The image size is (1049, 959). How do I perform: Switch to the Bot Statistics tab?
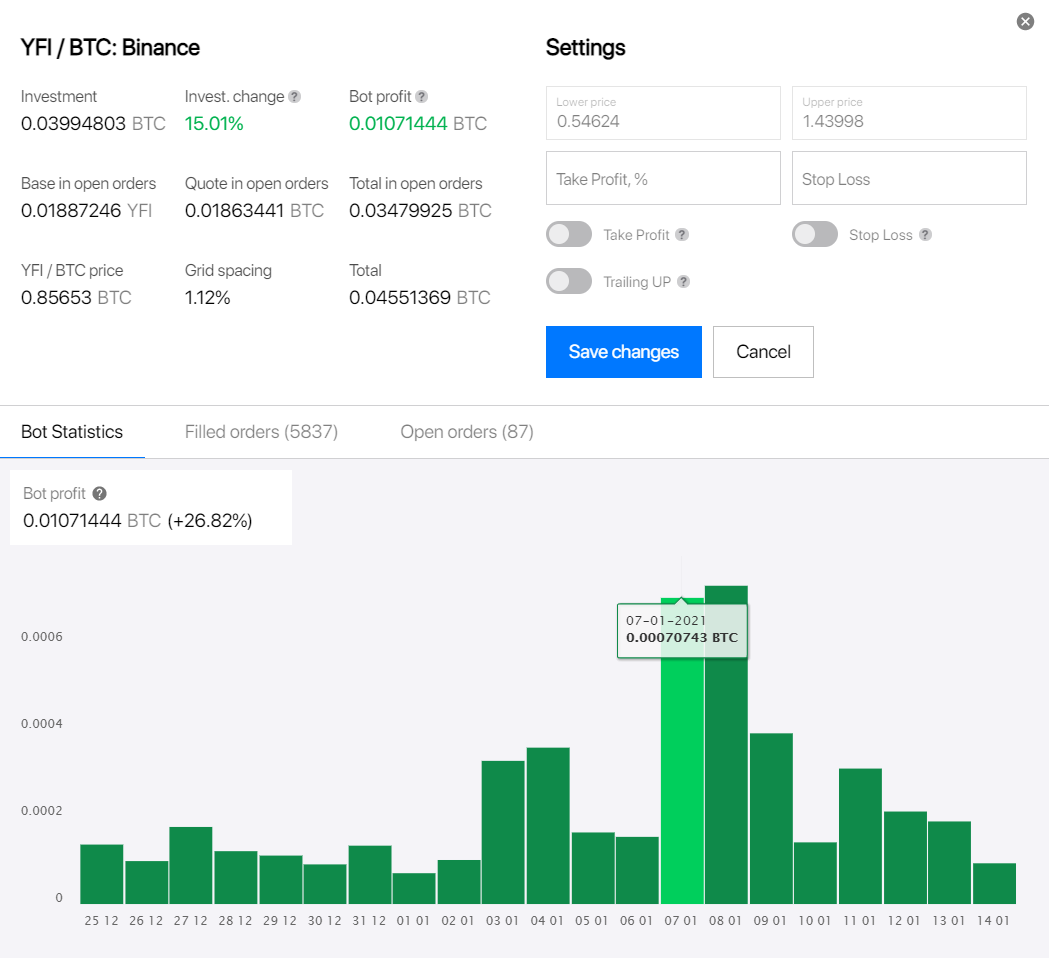[x=72, y=432]
